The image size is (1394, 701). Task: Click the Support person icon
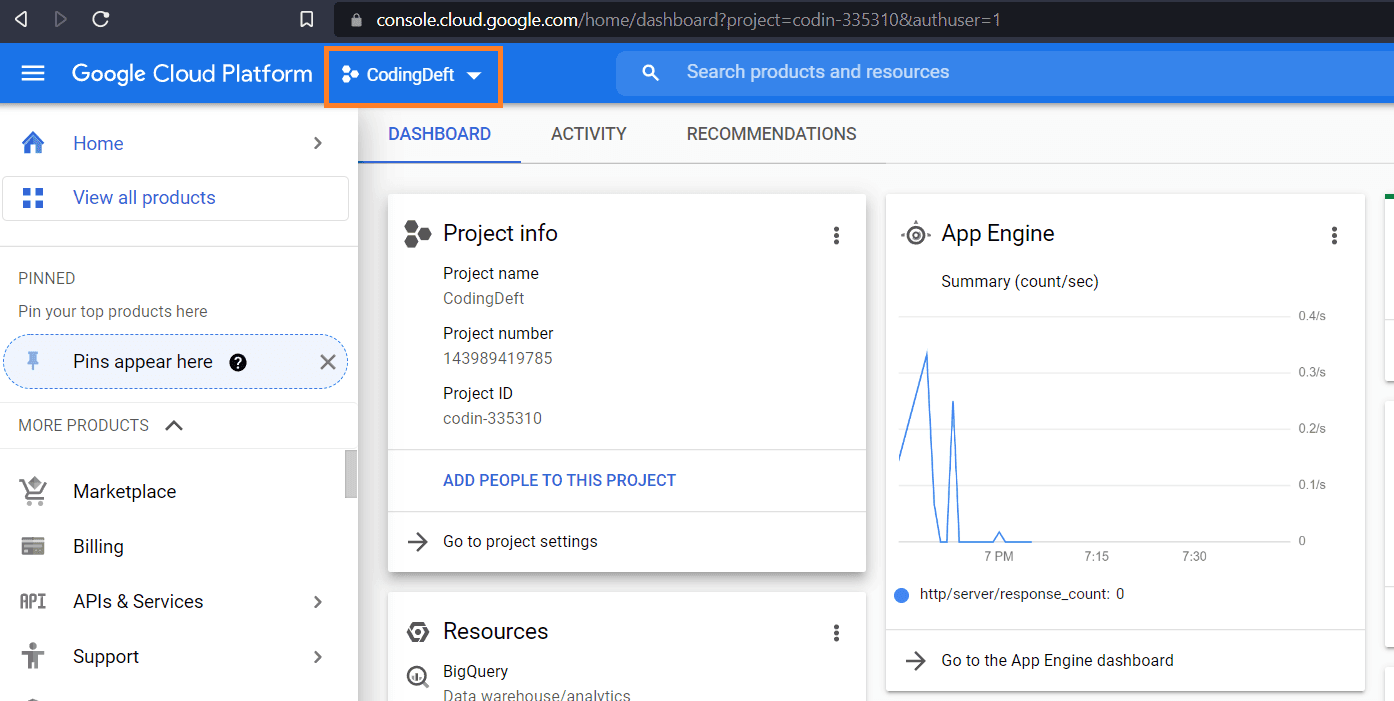coord(33,656)
